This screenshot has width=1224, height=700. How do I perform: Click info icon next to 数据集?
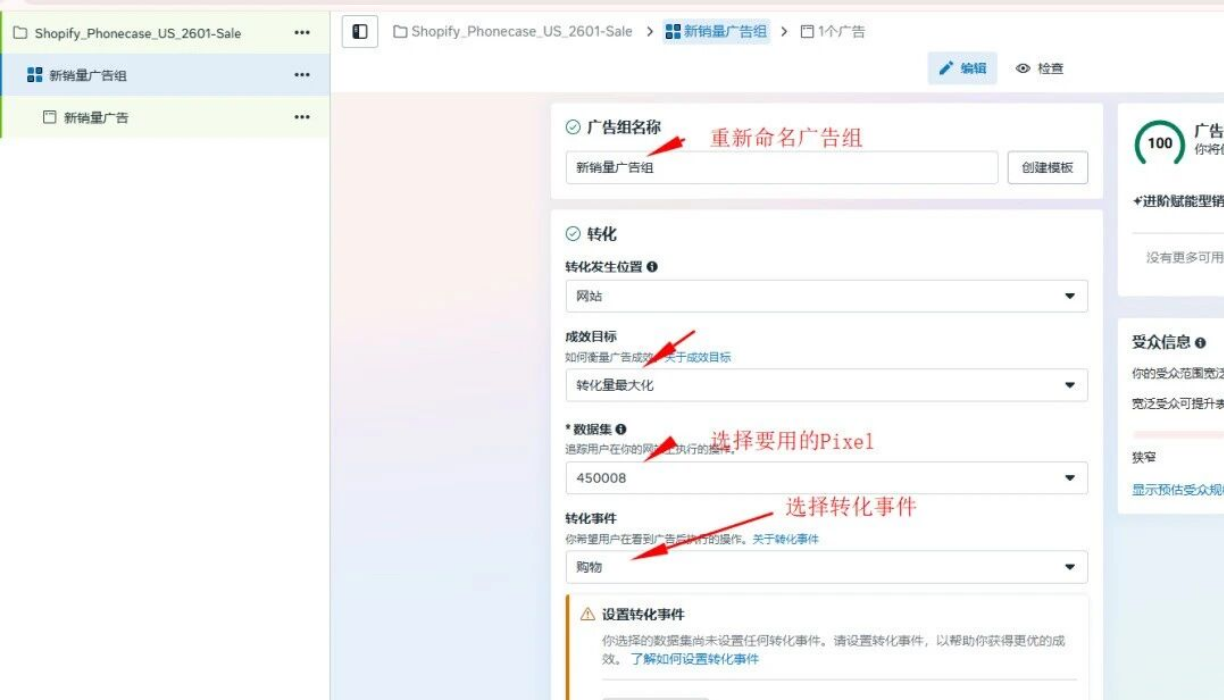621,429
